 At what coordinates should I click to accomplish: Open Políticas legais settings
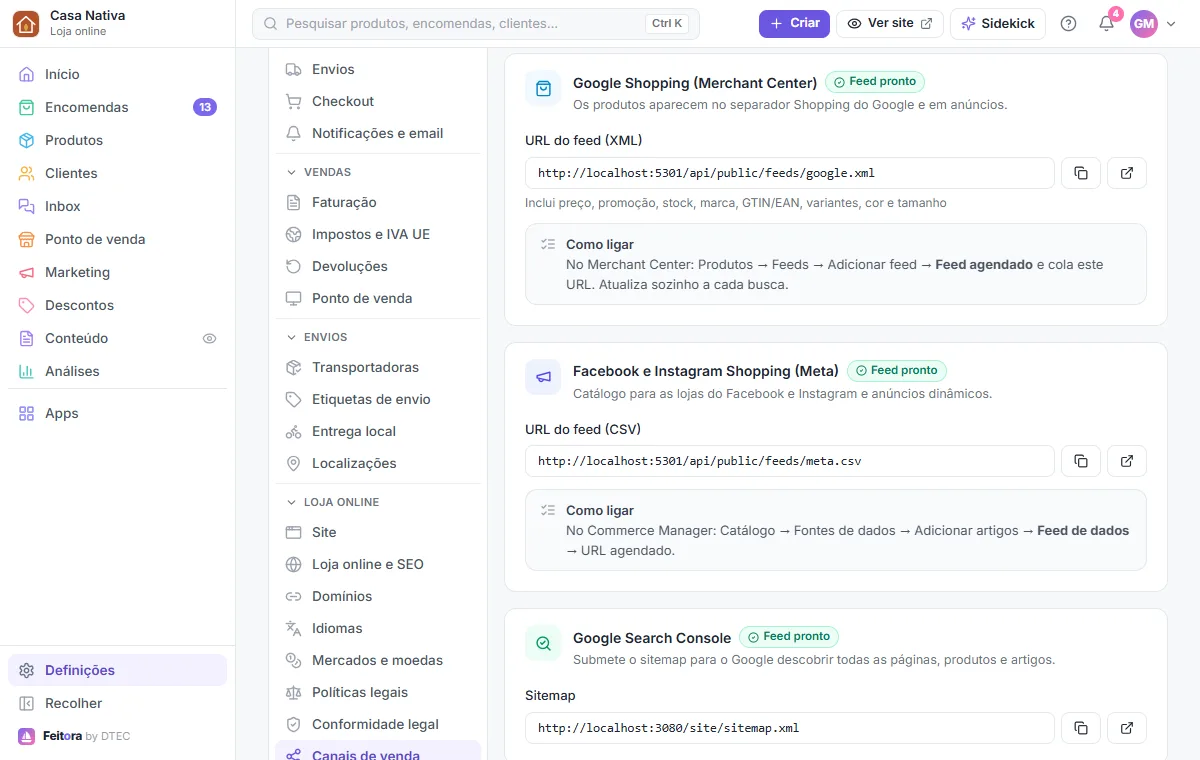378,692
